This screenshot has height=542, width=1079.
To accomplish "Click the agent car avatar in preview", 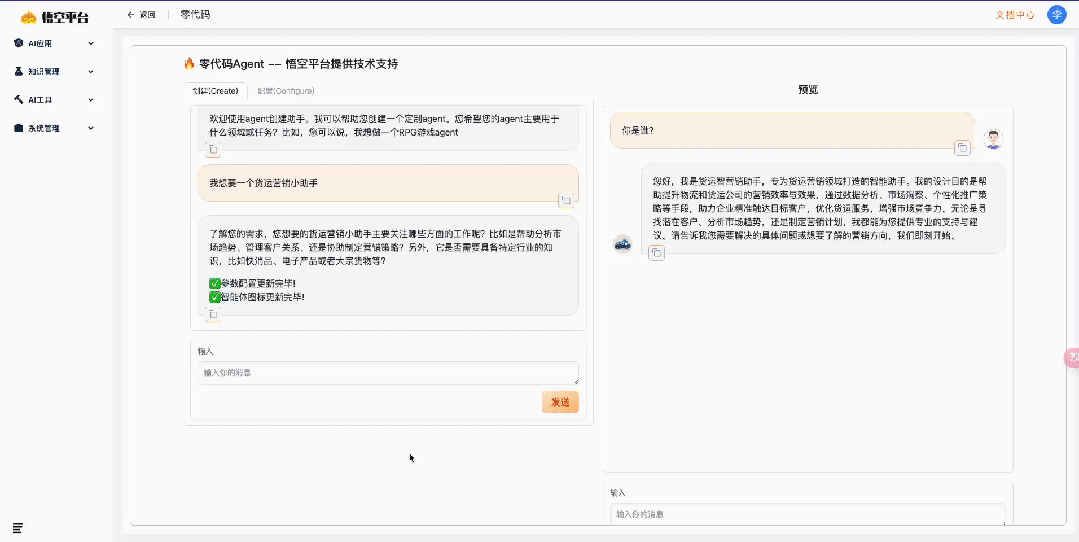I will tap(623, 243).
